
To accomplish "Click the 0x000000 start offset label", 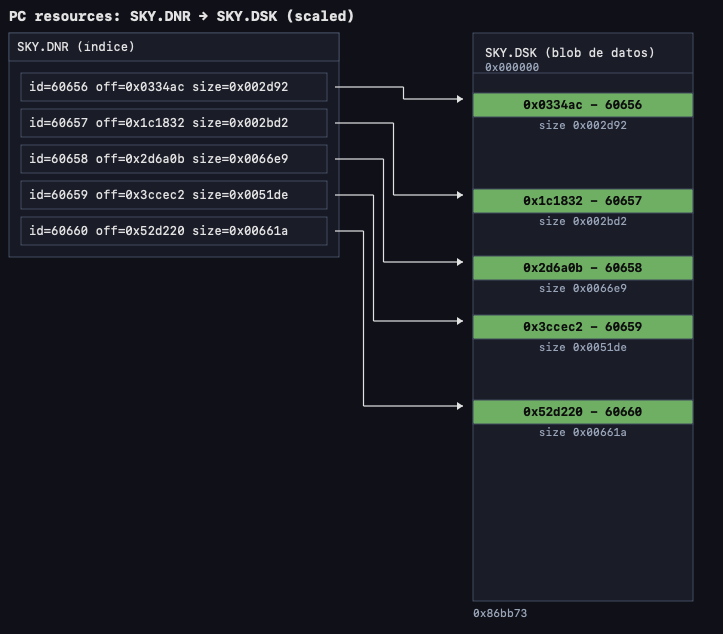I will tap(512, 67).
